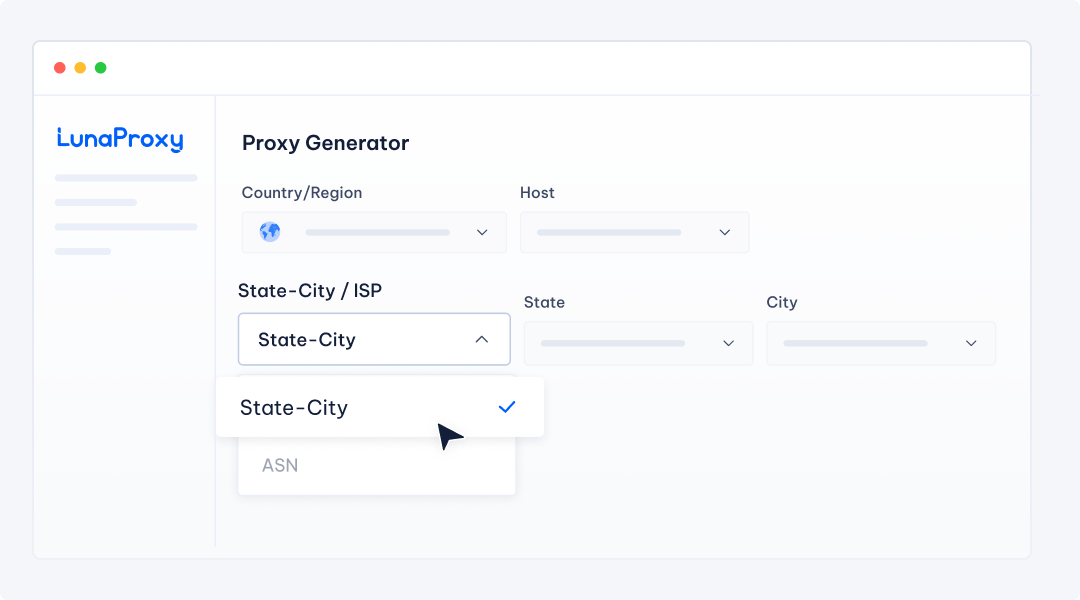Select the last short sidebar item
Image resolution: width=1080 pixels, height=600 pixels.
click(83, 251)
